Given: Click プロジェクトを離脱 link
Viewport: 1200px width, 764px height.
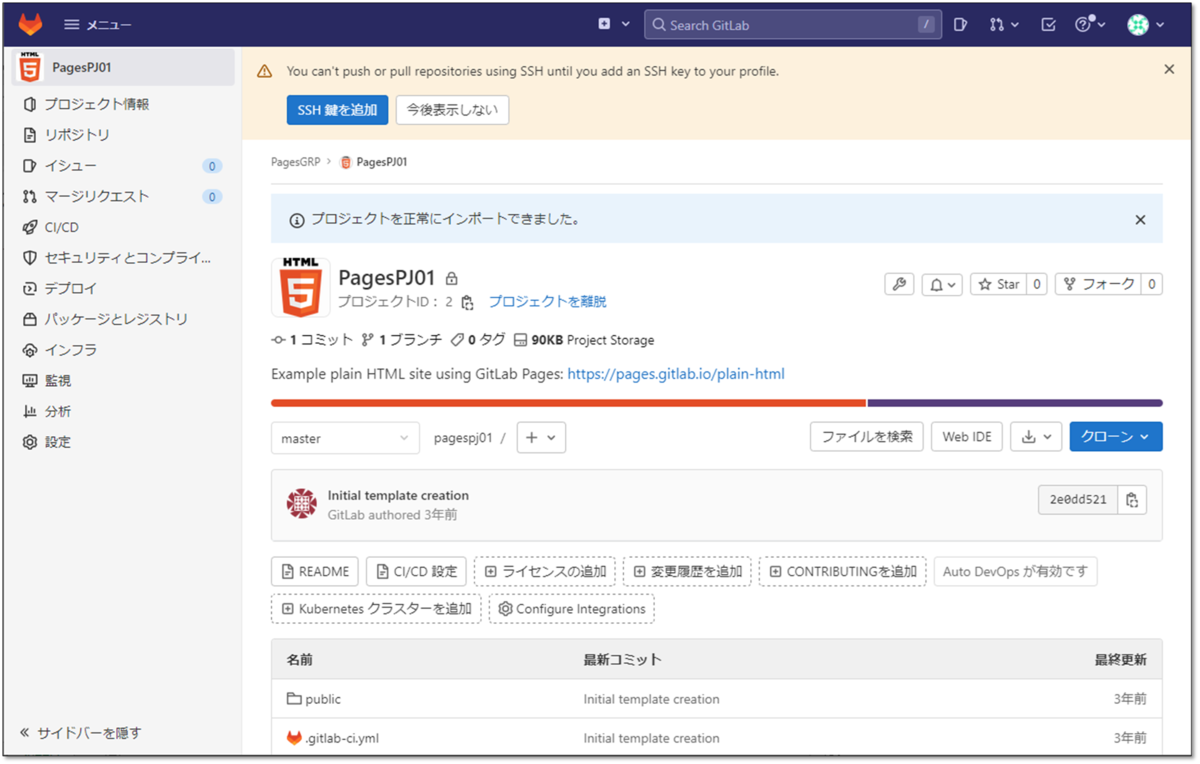Looking at the screenshot, I should 547,302.
